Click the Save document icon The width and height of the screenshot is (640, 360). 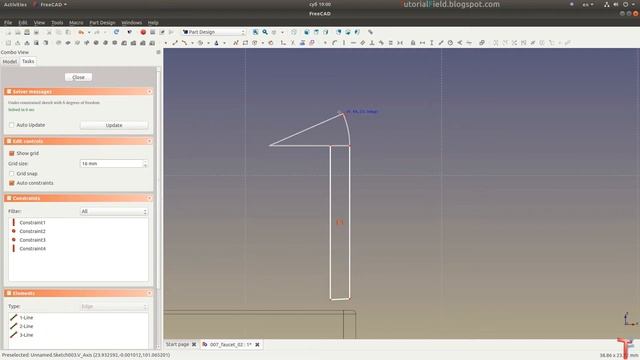tap(27, 32)
